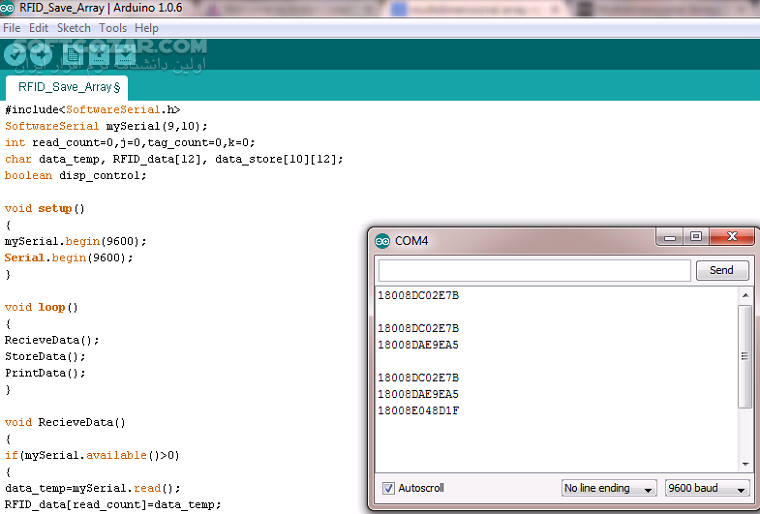
Task: Maximize the COM4 serial monitor window
Action: click(x=696, y=237)
